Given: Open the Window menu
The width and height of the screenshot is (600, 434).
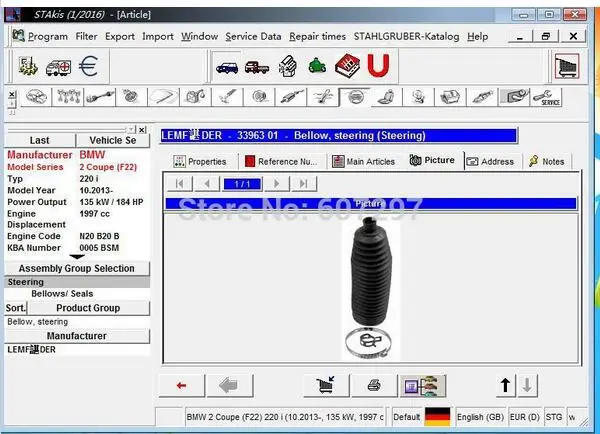Looking at the screenshot, I should 199,36.
